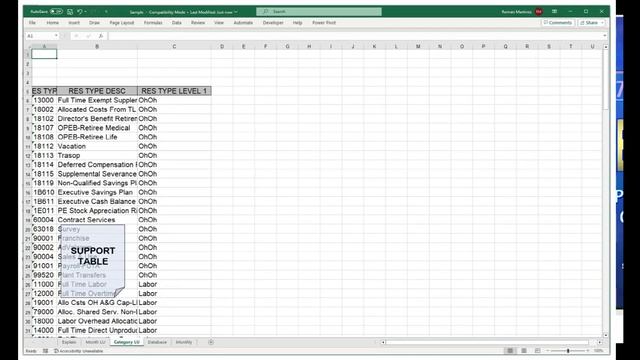Click the Contract Services cell
Screen dimensions: 640x360
97,220
